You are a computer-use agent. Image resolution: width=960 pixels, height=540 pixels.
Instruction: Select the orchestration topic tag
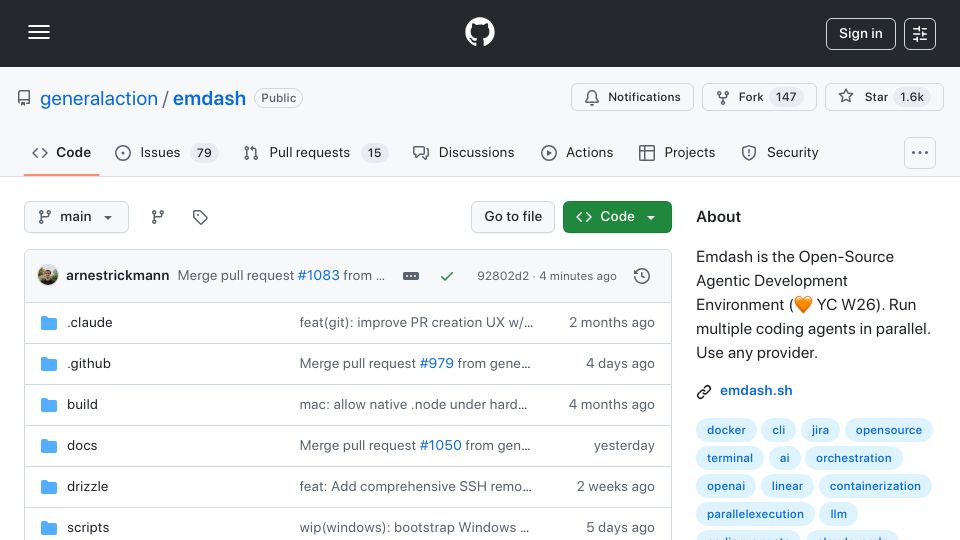(x=853, y=459)
